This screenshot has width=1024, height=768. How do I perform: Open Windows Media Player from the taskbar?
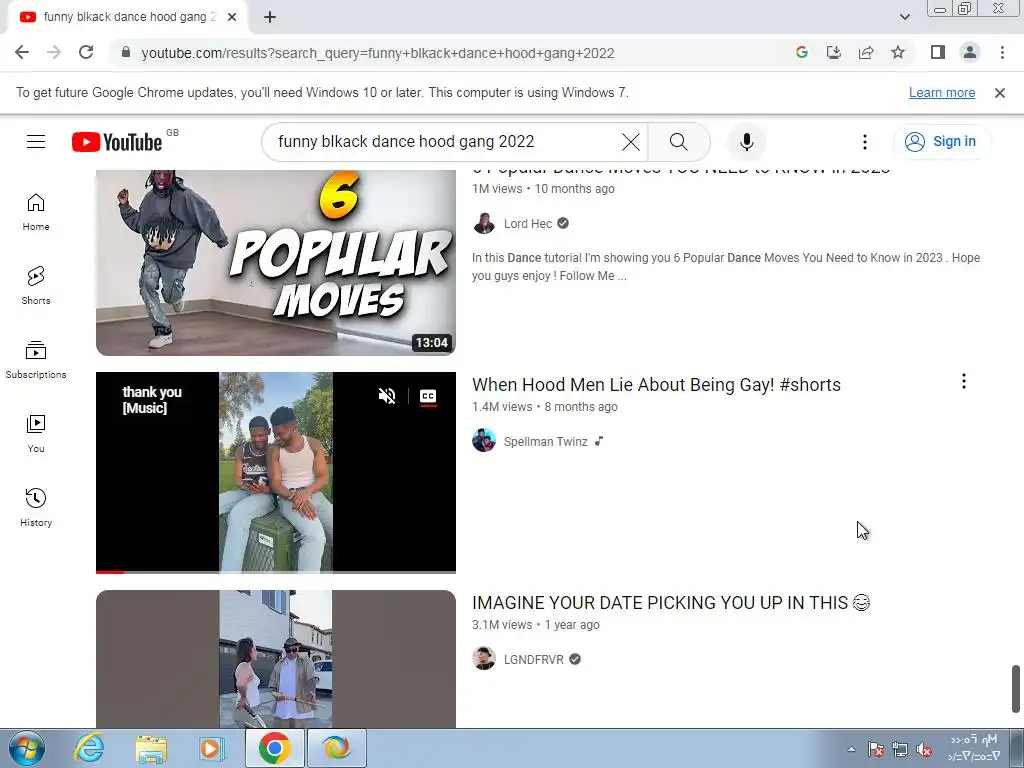pyautogui.click(x=211, y=748)
